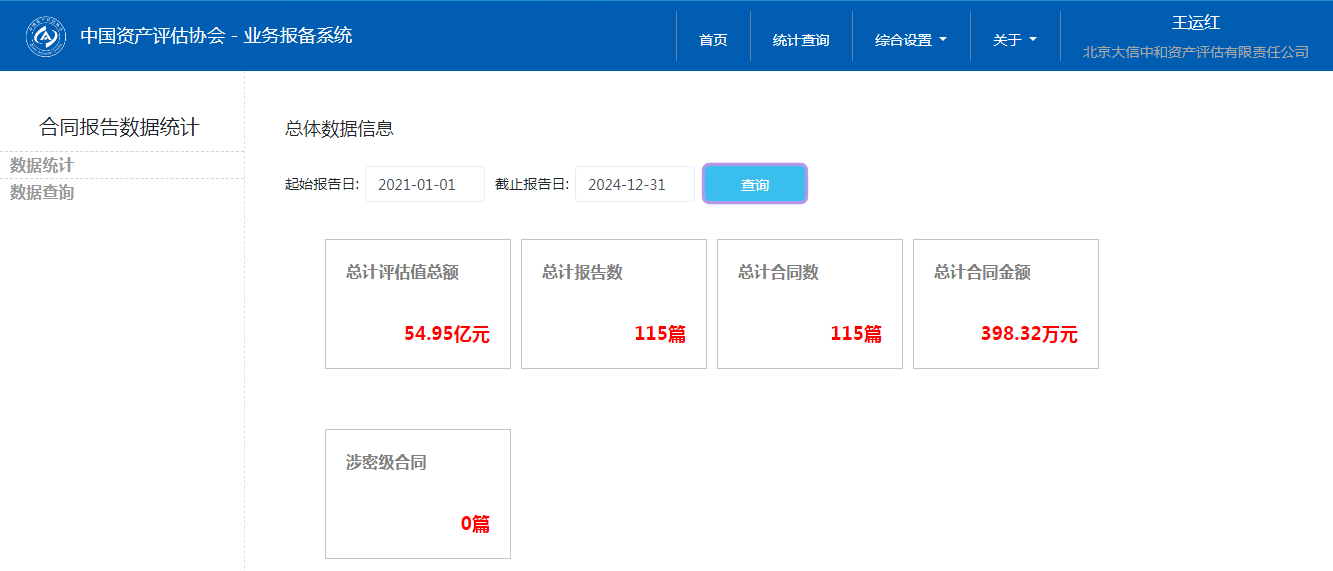The width and height of the screenshot is (1333, 571).
Task: Go to the 首页 menu item
Action: click(x=713, y=40)
